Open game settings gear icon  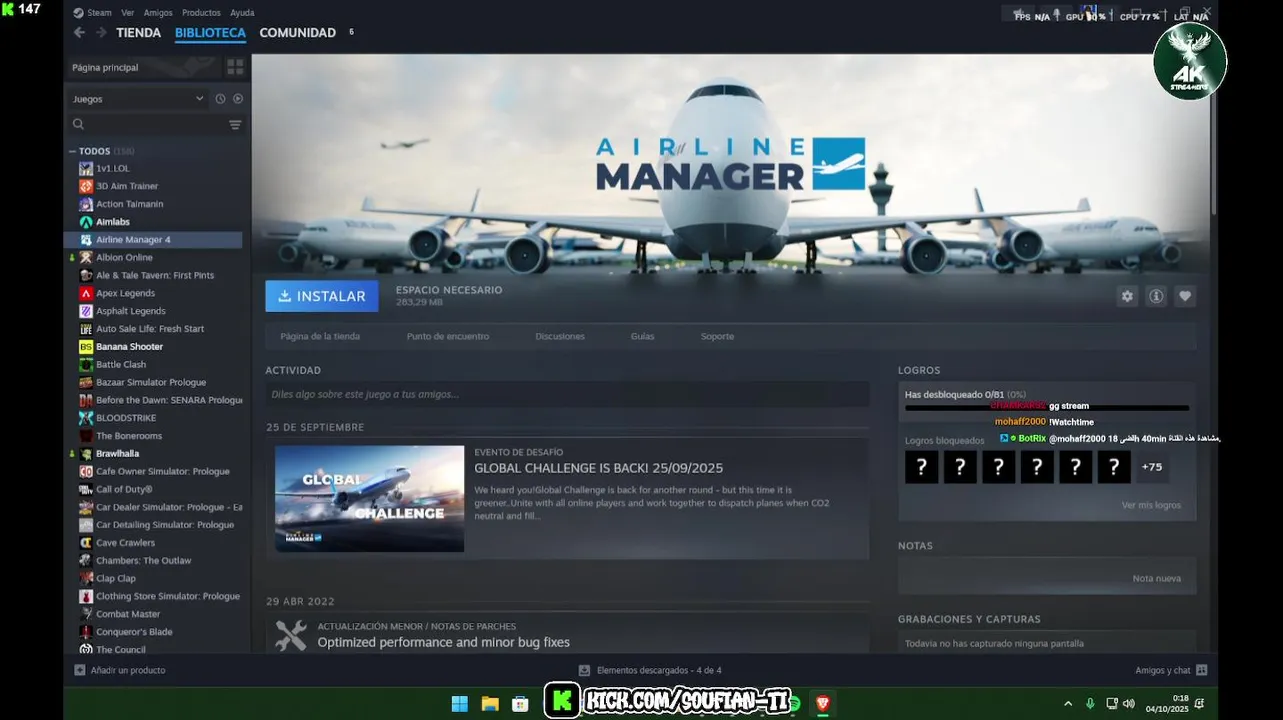pos(1127,296)
